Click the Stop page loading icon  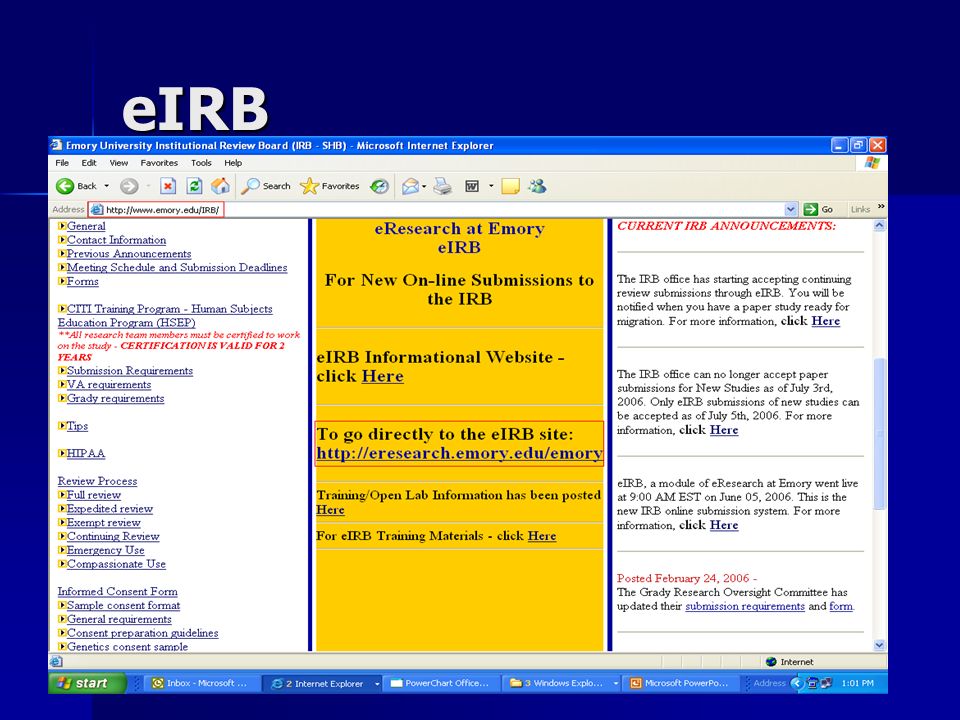168,186
